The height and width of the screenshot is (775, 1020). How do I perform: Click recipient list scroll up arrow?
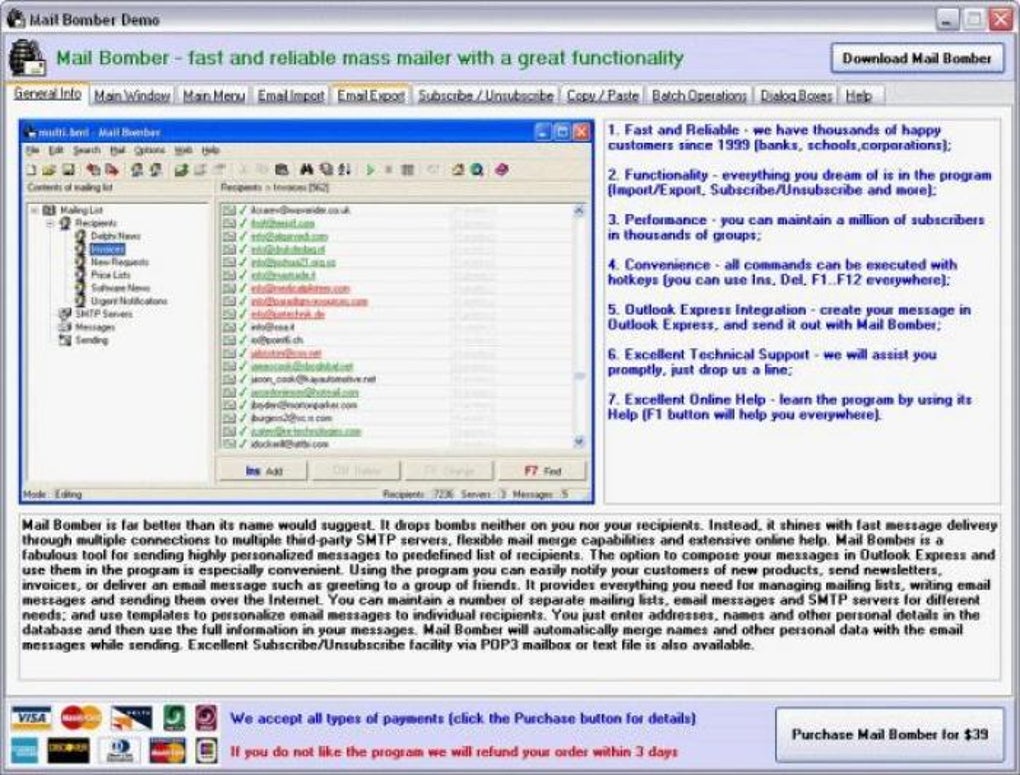[x=578, y=210]
